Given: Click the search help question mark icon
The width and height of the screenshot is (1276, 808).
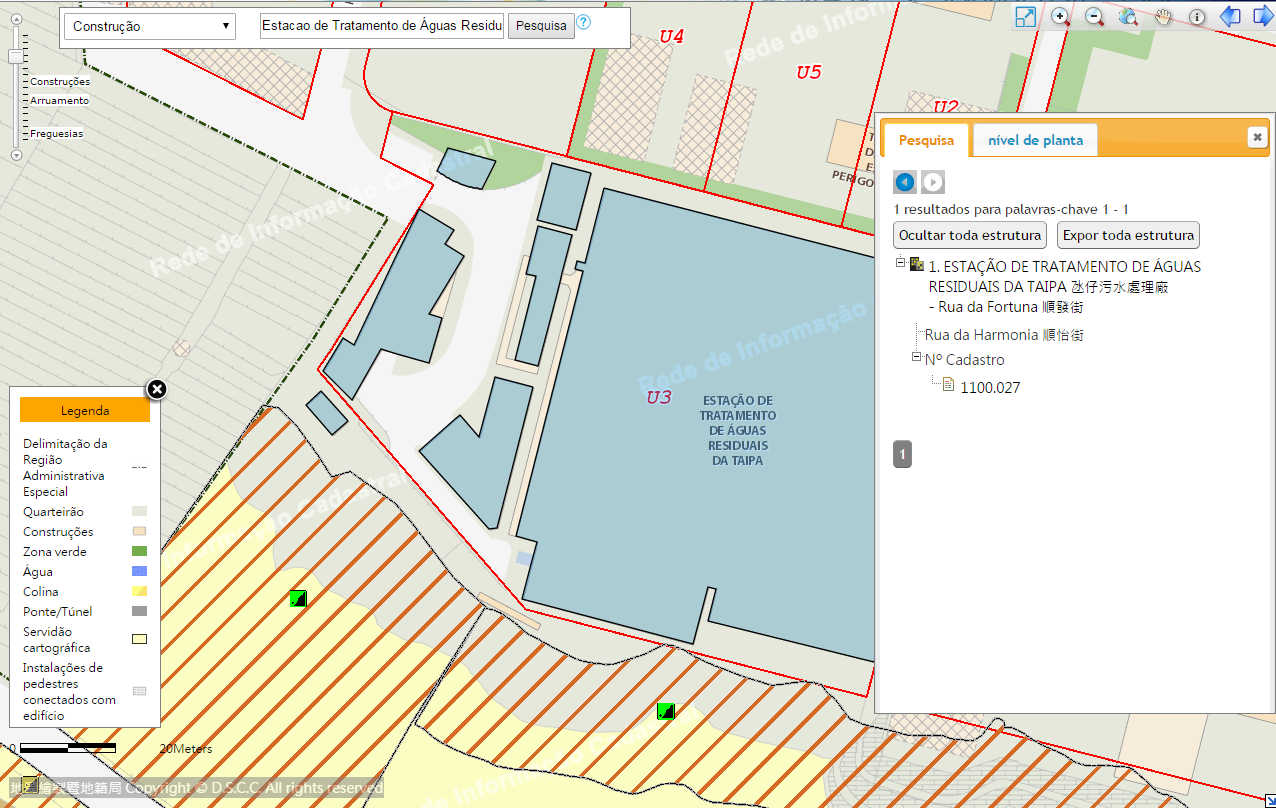Looking at the screenshot, I should point(584,23).
